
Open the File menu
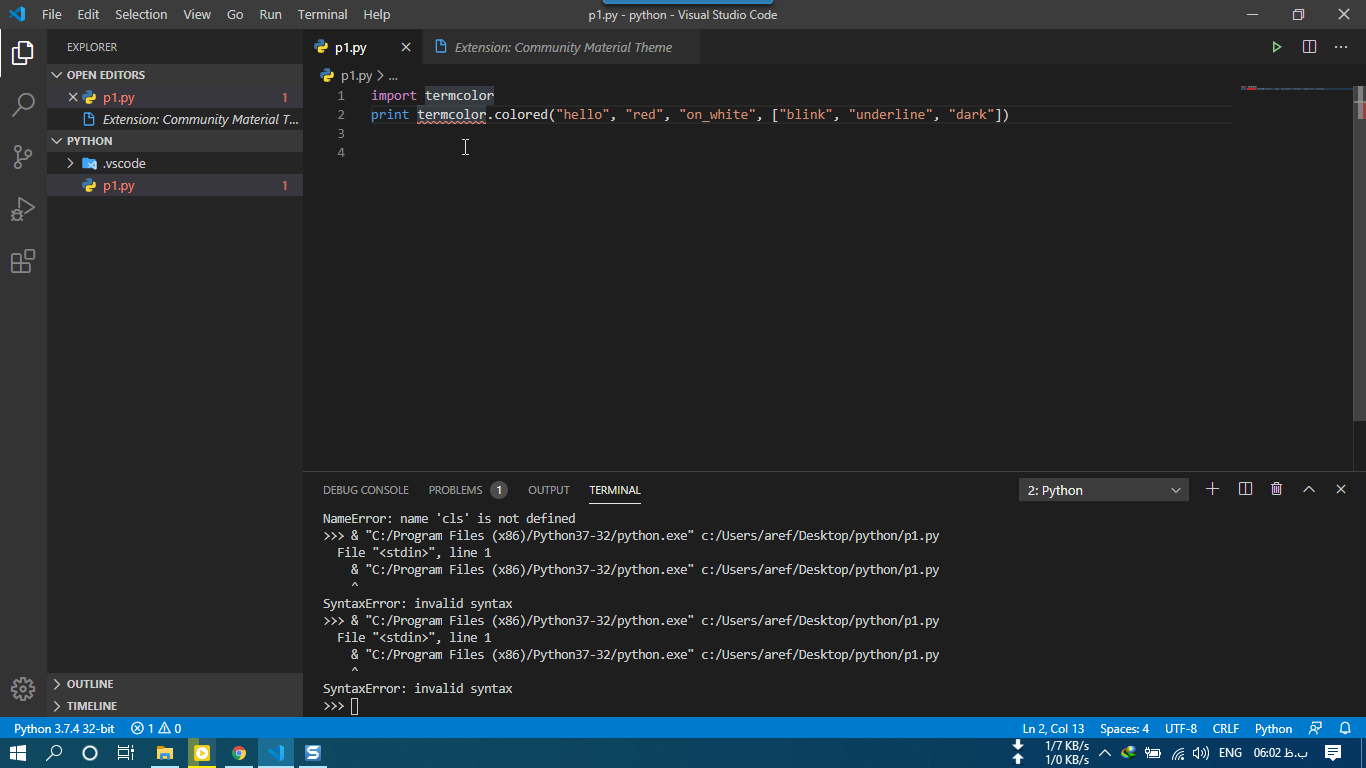tap(52, 14)
